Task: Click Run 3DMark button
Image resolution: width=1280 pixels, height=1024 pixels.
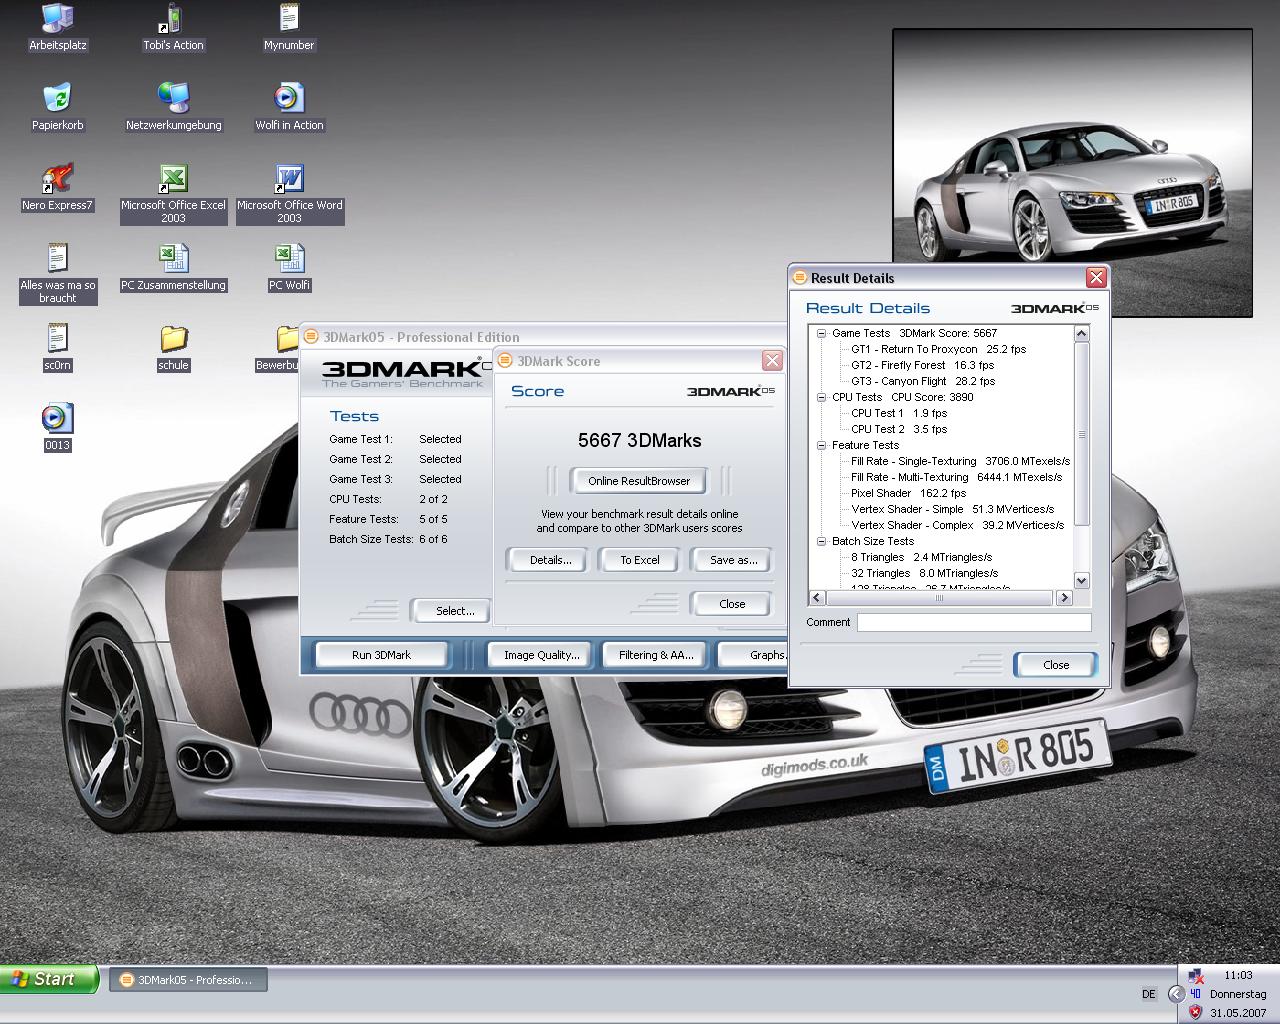Action: pos(381,655)
